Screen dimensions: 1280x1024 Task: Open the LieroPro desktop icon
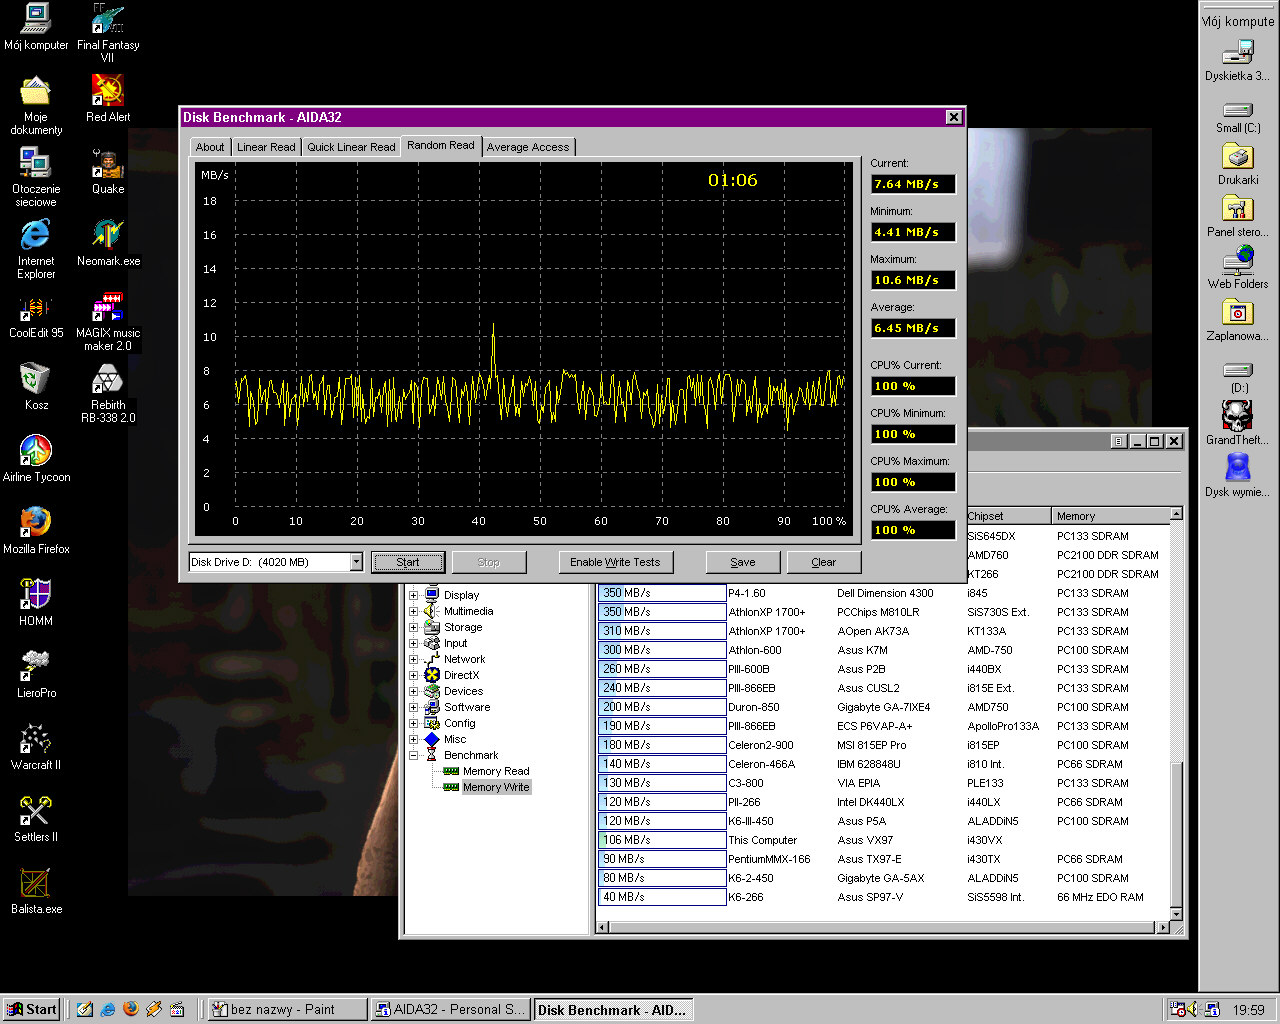click(x=36, y=672)
